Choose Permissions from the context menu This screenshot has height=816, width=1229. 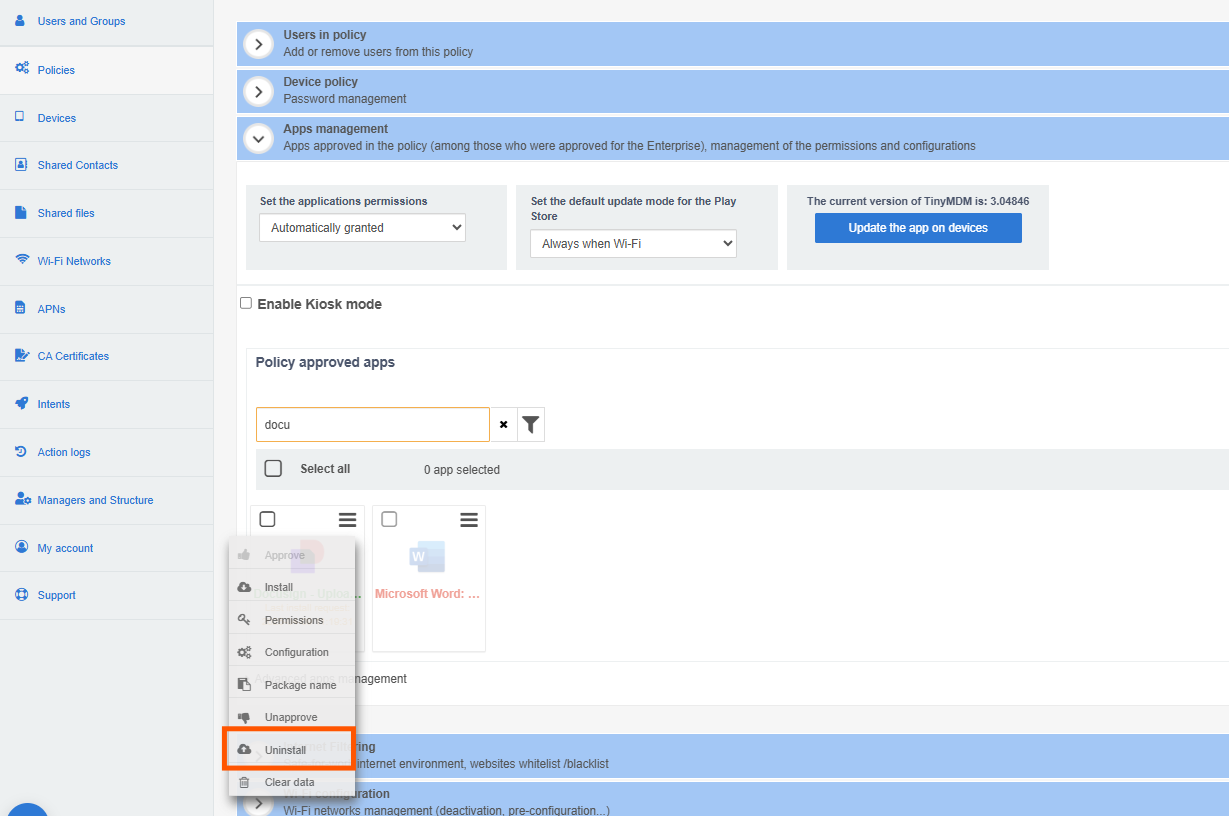[292, 620]
